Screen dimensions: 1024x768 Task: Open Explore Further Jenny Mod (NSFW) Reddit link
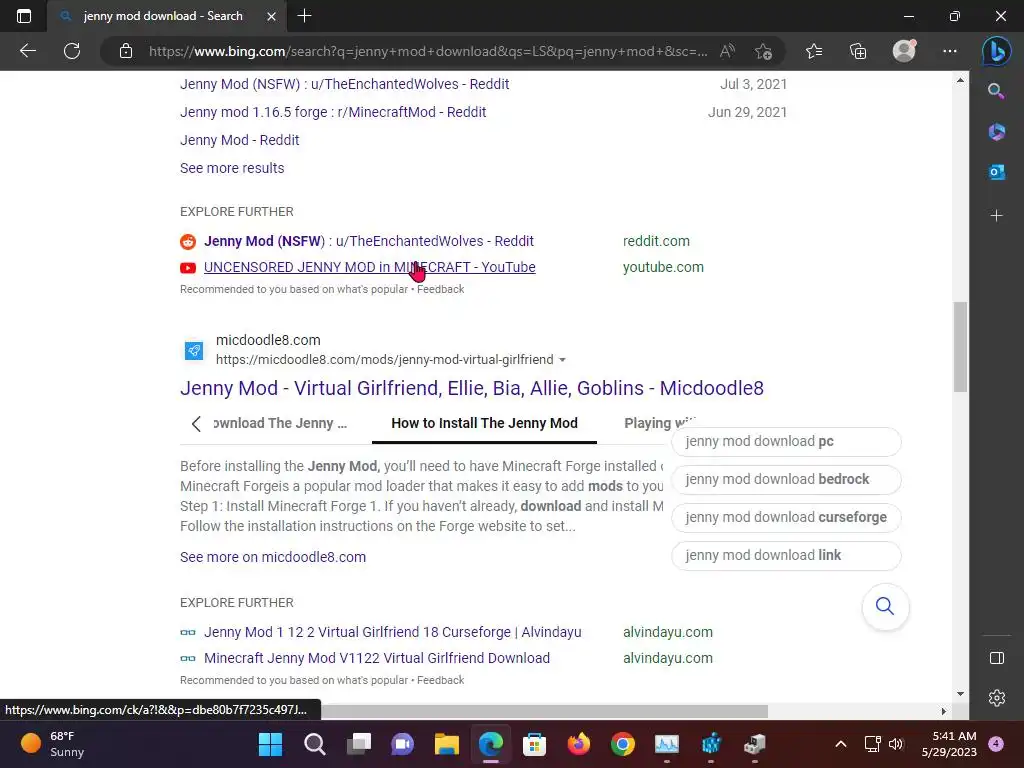(x=368, y=241)
